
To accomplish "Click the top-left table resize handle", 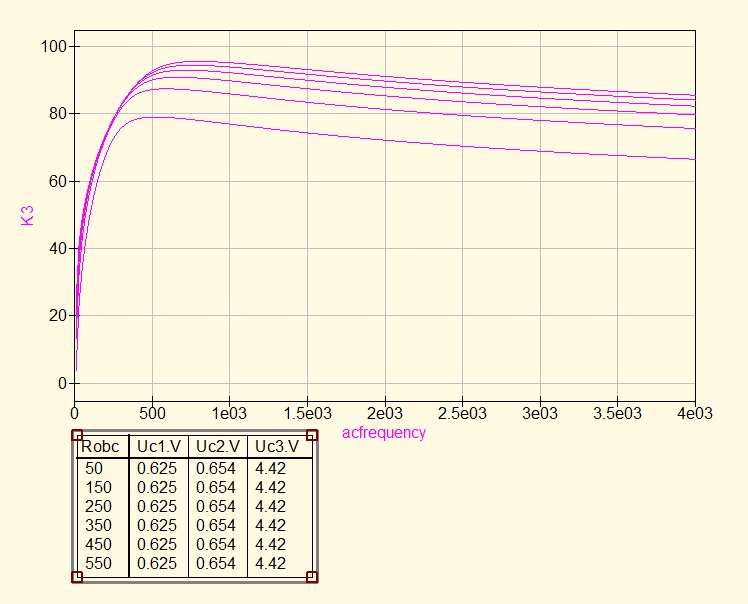I will tap(77, 436).
